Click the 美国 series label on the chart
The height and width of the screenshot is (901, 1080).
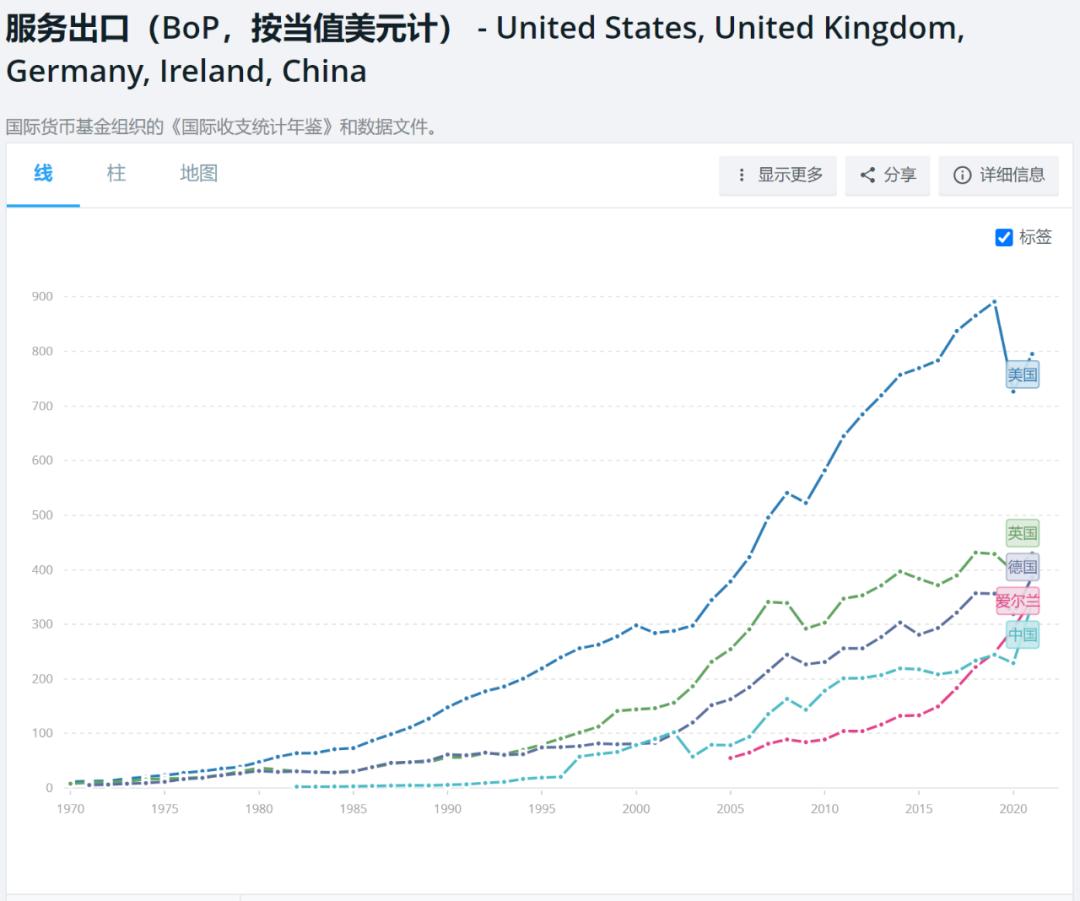[1023, 373]
